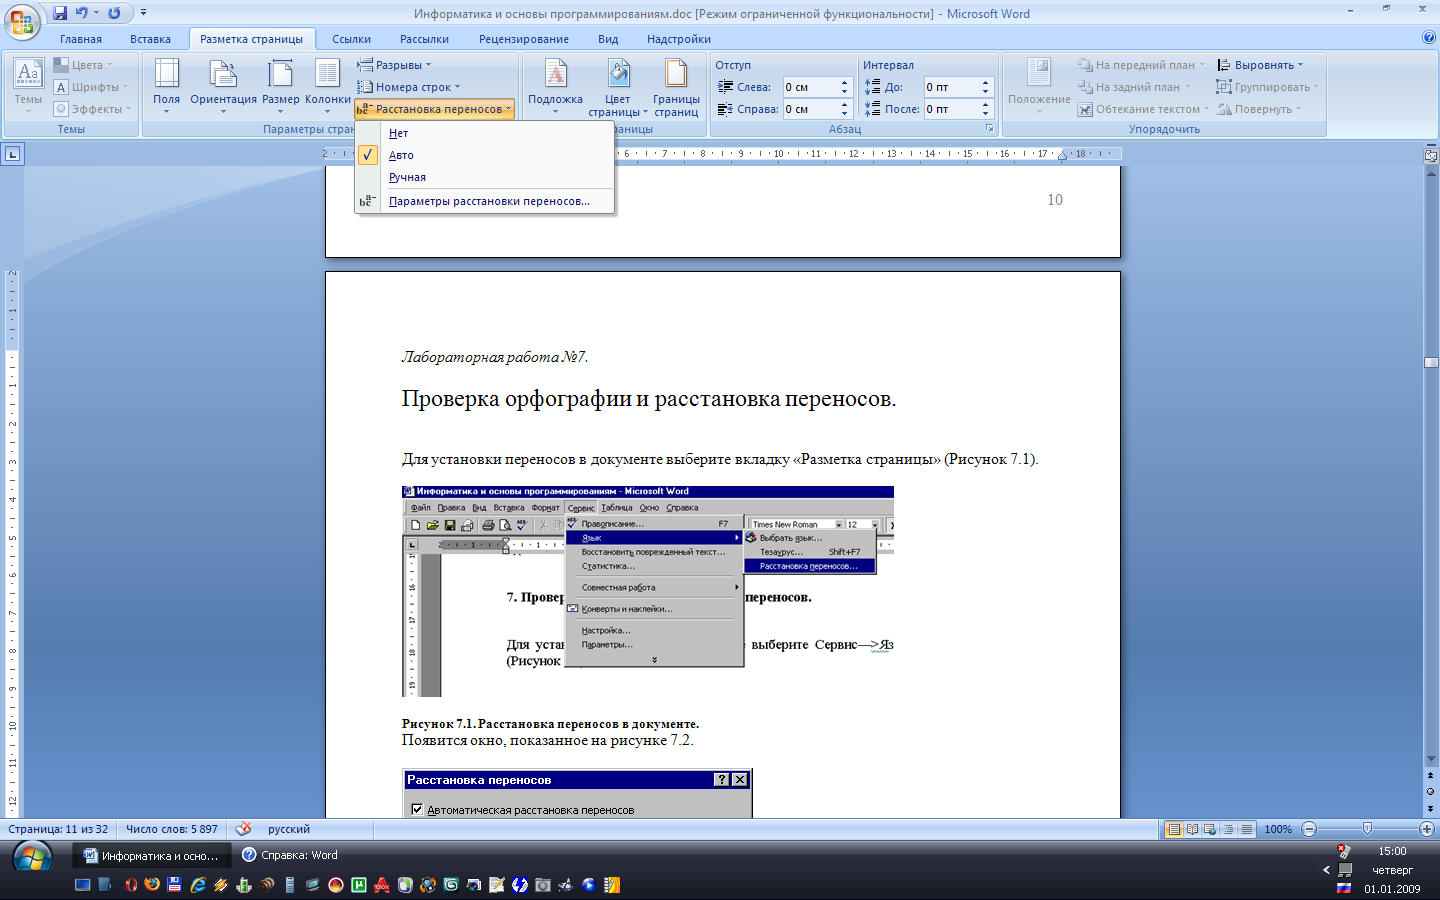The width and height of the screenshot is (1440, 900).
Task: Open Параметры расстановки переносов settings
Action: coord(485,201)
